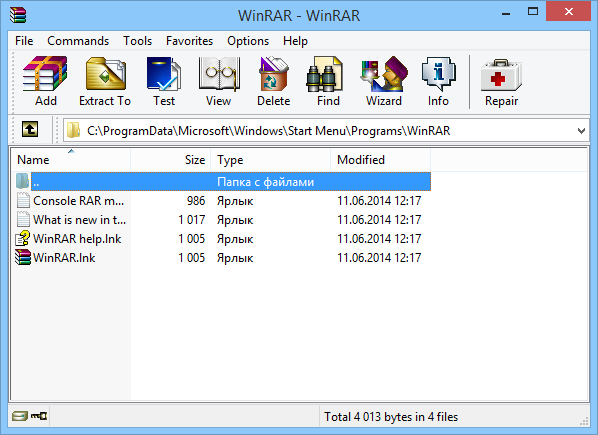Select the 'WinRAR.lnk' file name
The height and width of the screenshot is (435, 598).
64,258
